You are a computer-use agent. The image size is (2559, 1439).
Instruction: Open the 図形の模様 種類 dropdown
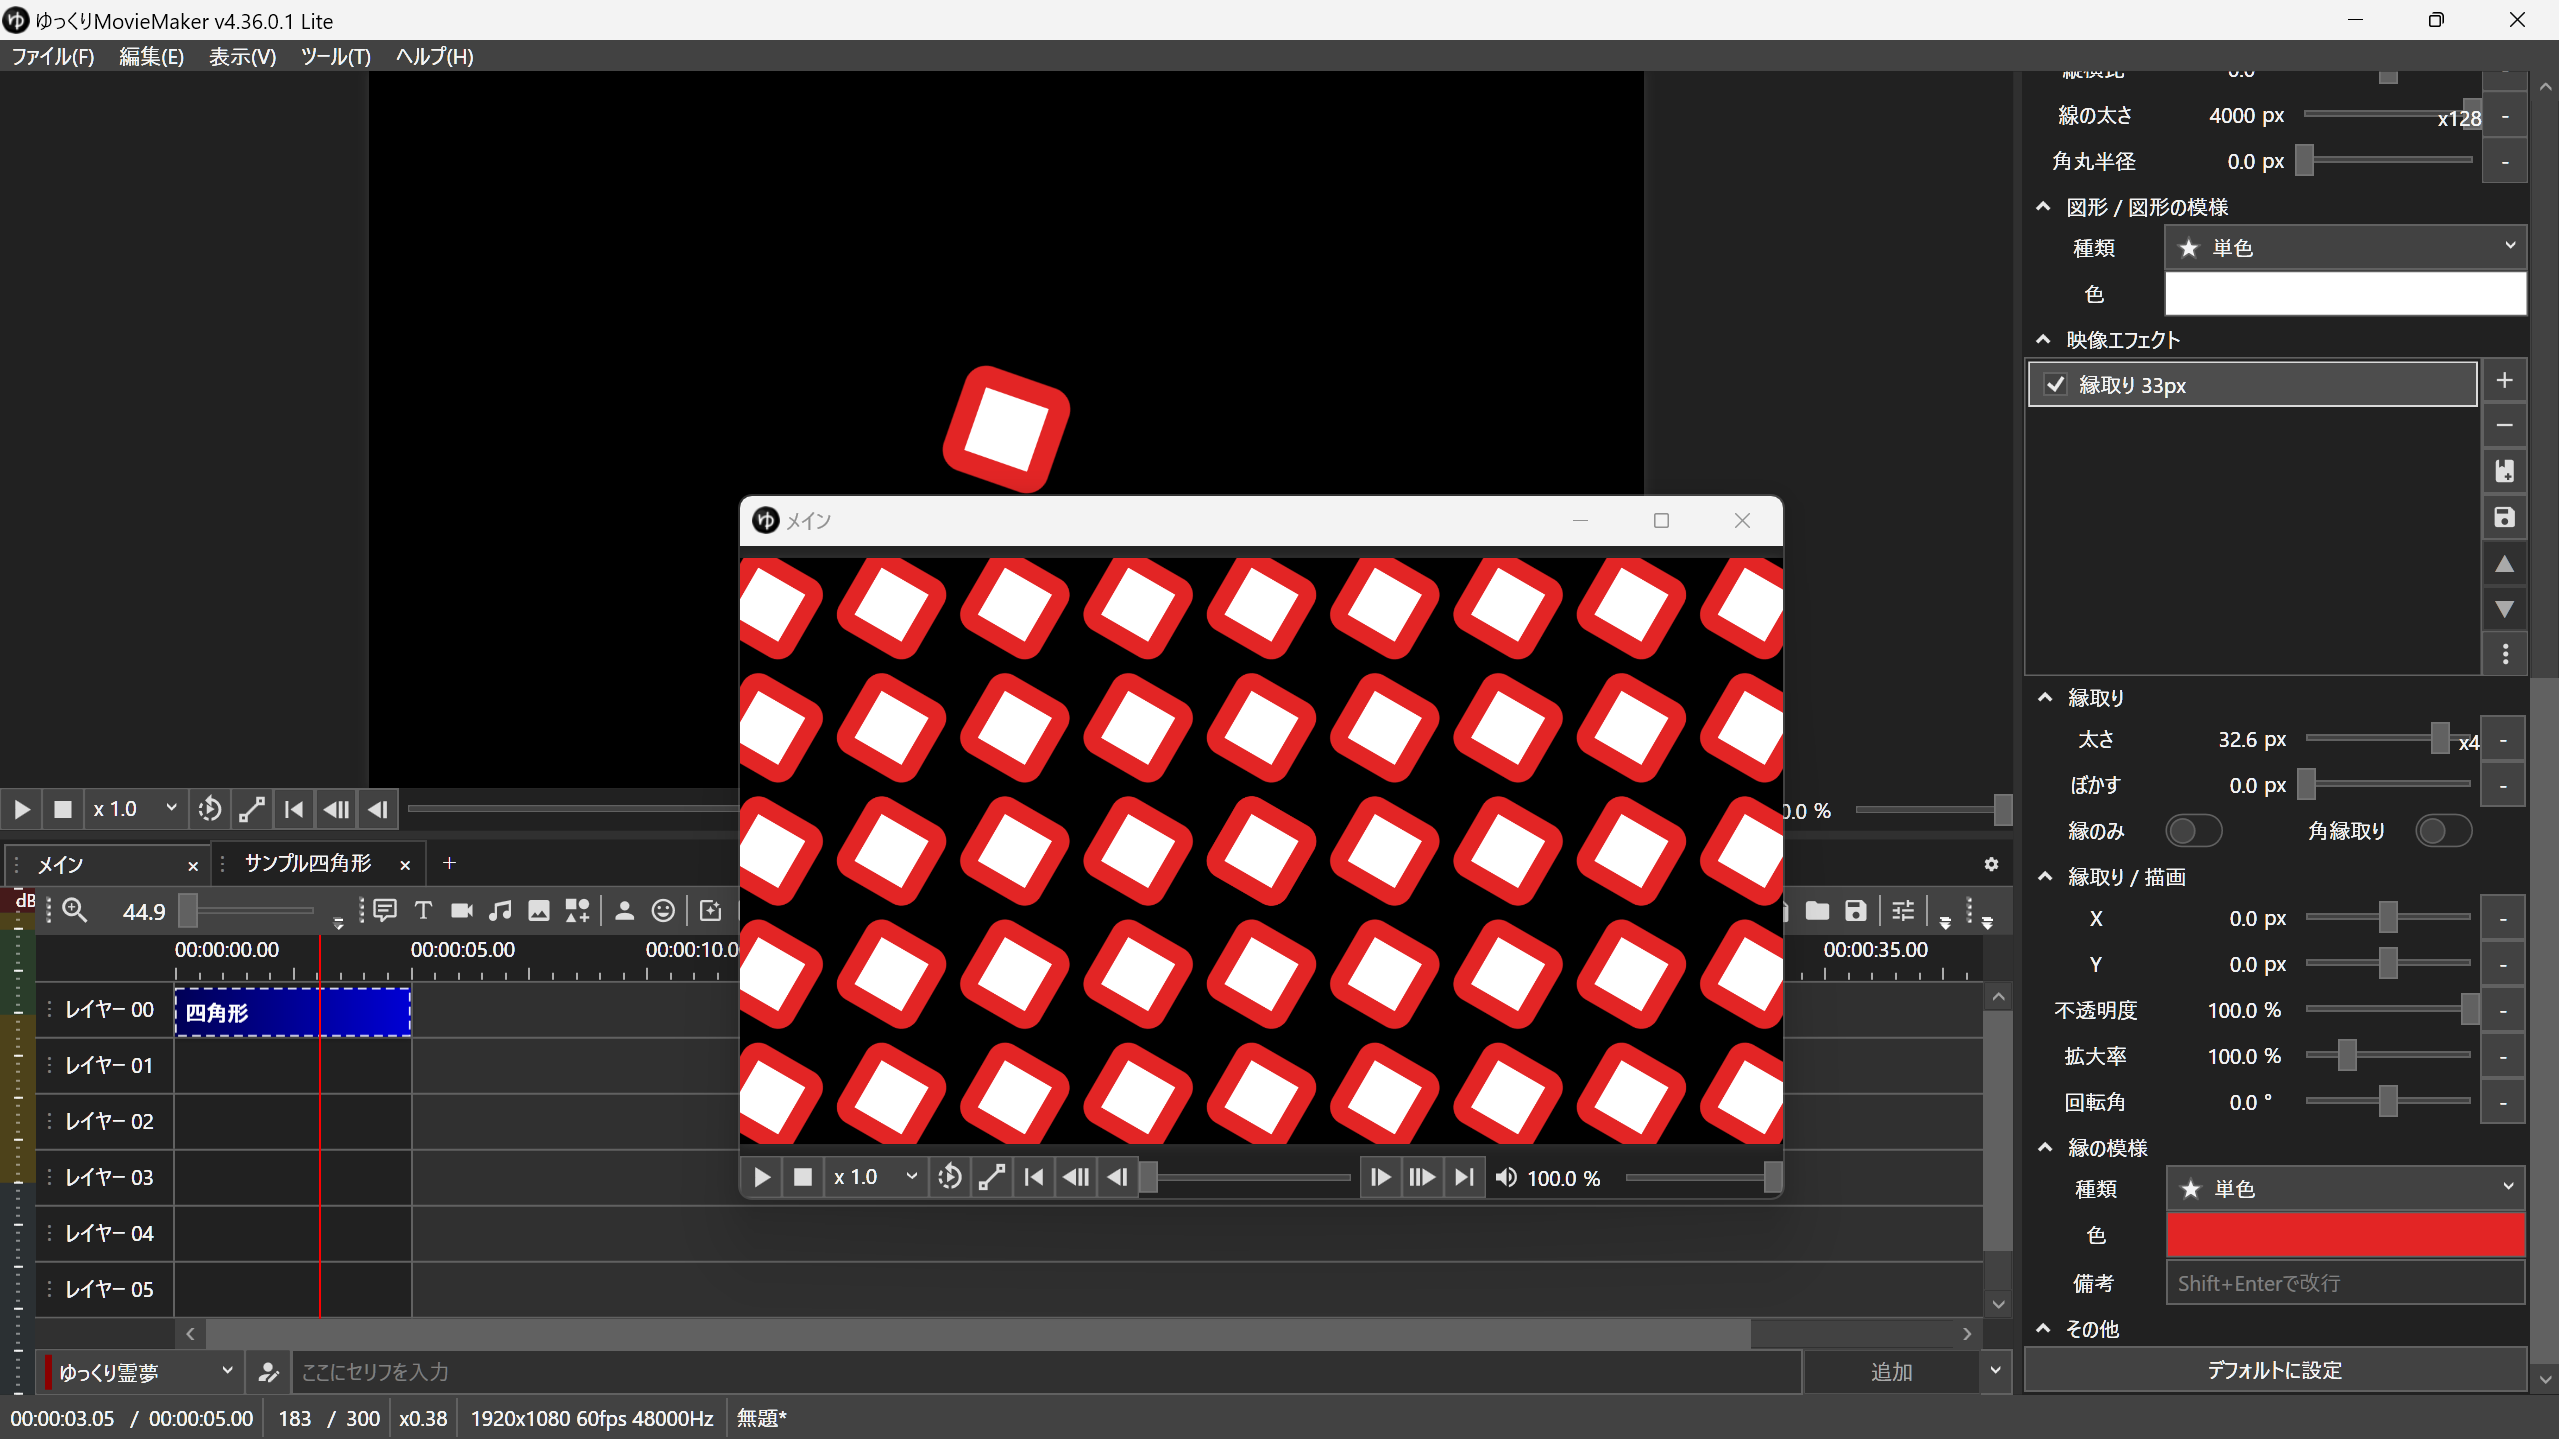(x=2344, y=248)
